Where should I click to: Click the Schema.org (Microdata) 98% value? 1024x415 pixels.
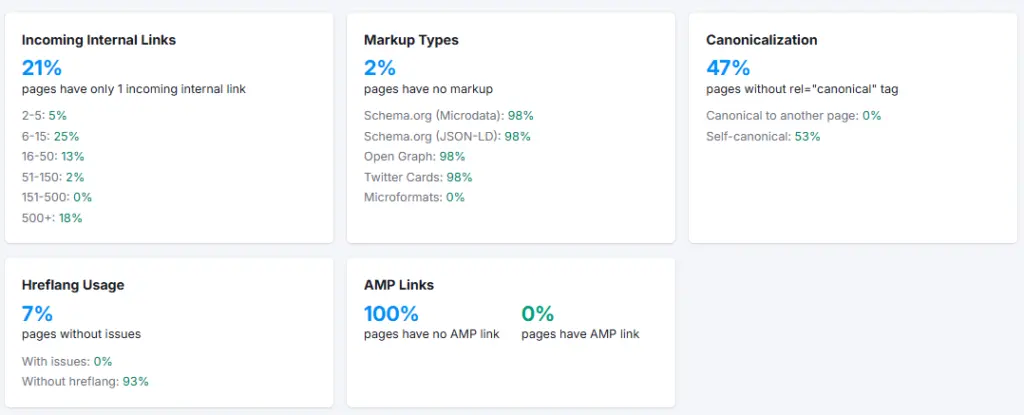pyautogui.click(x=520, y=115)
